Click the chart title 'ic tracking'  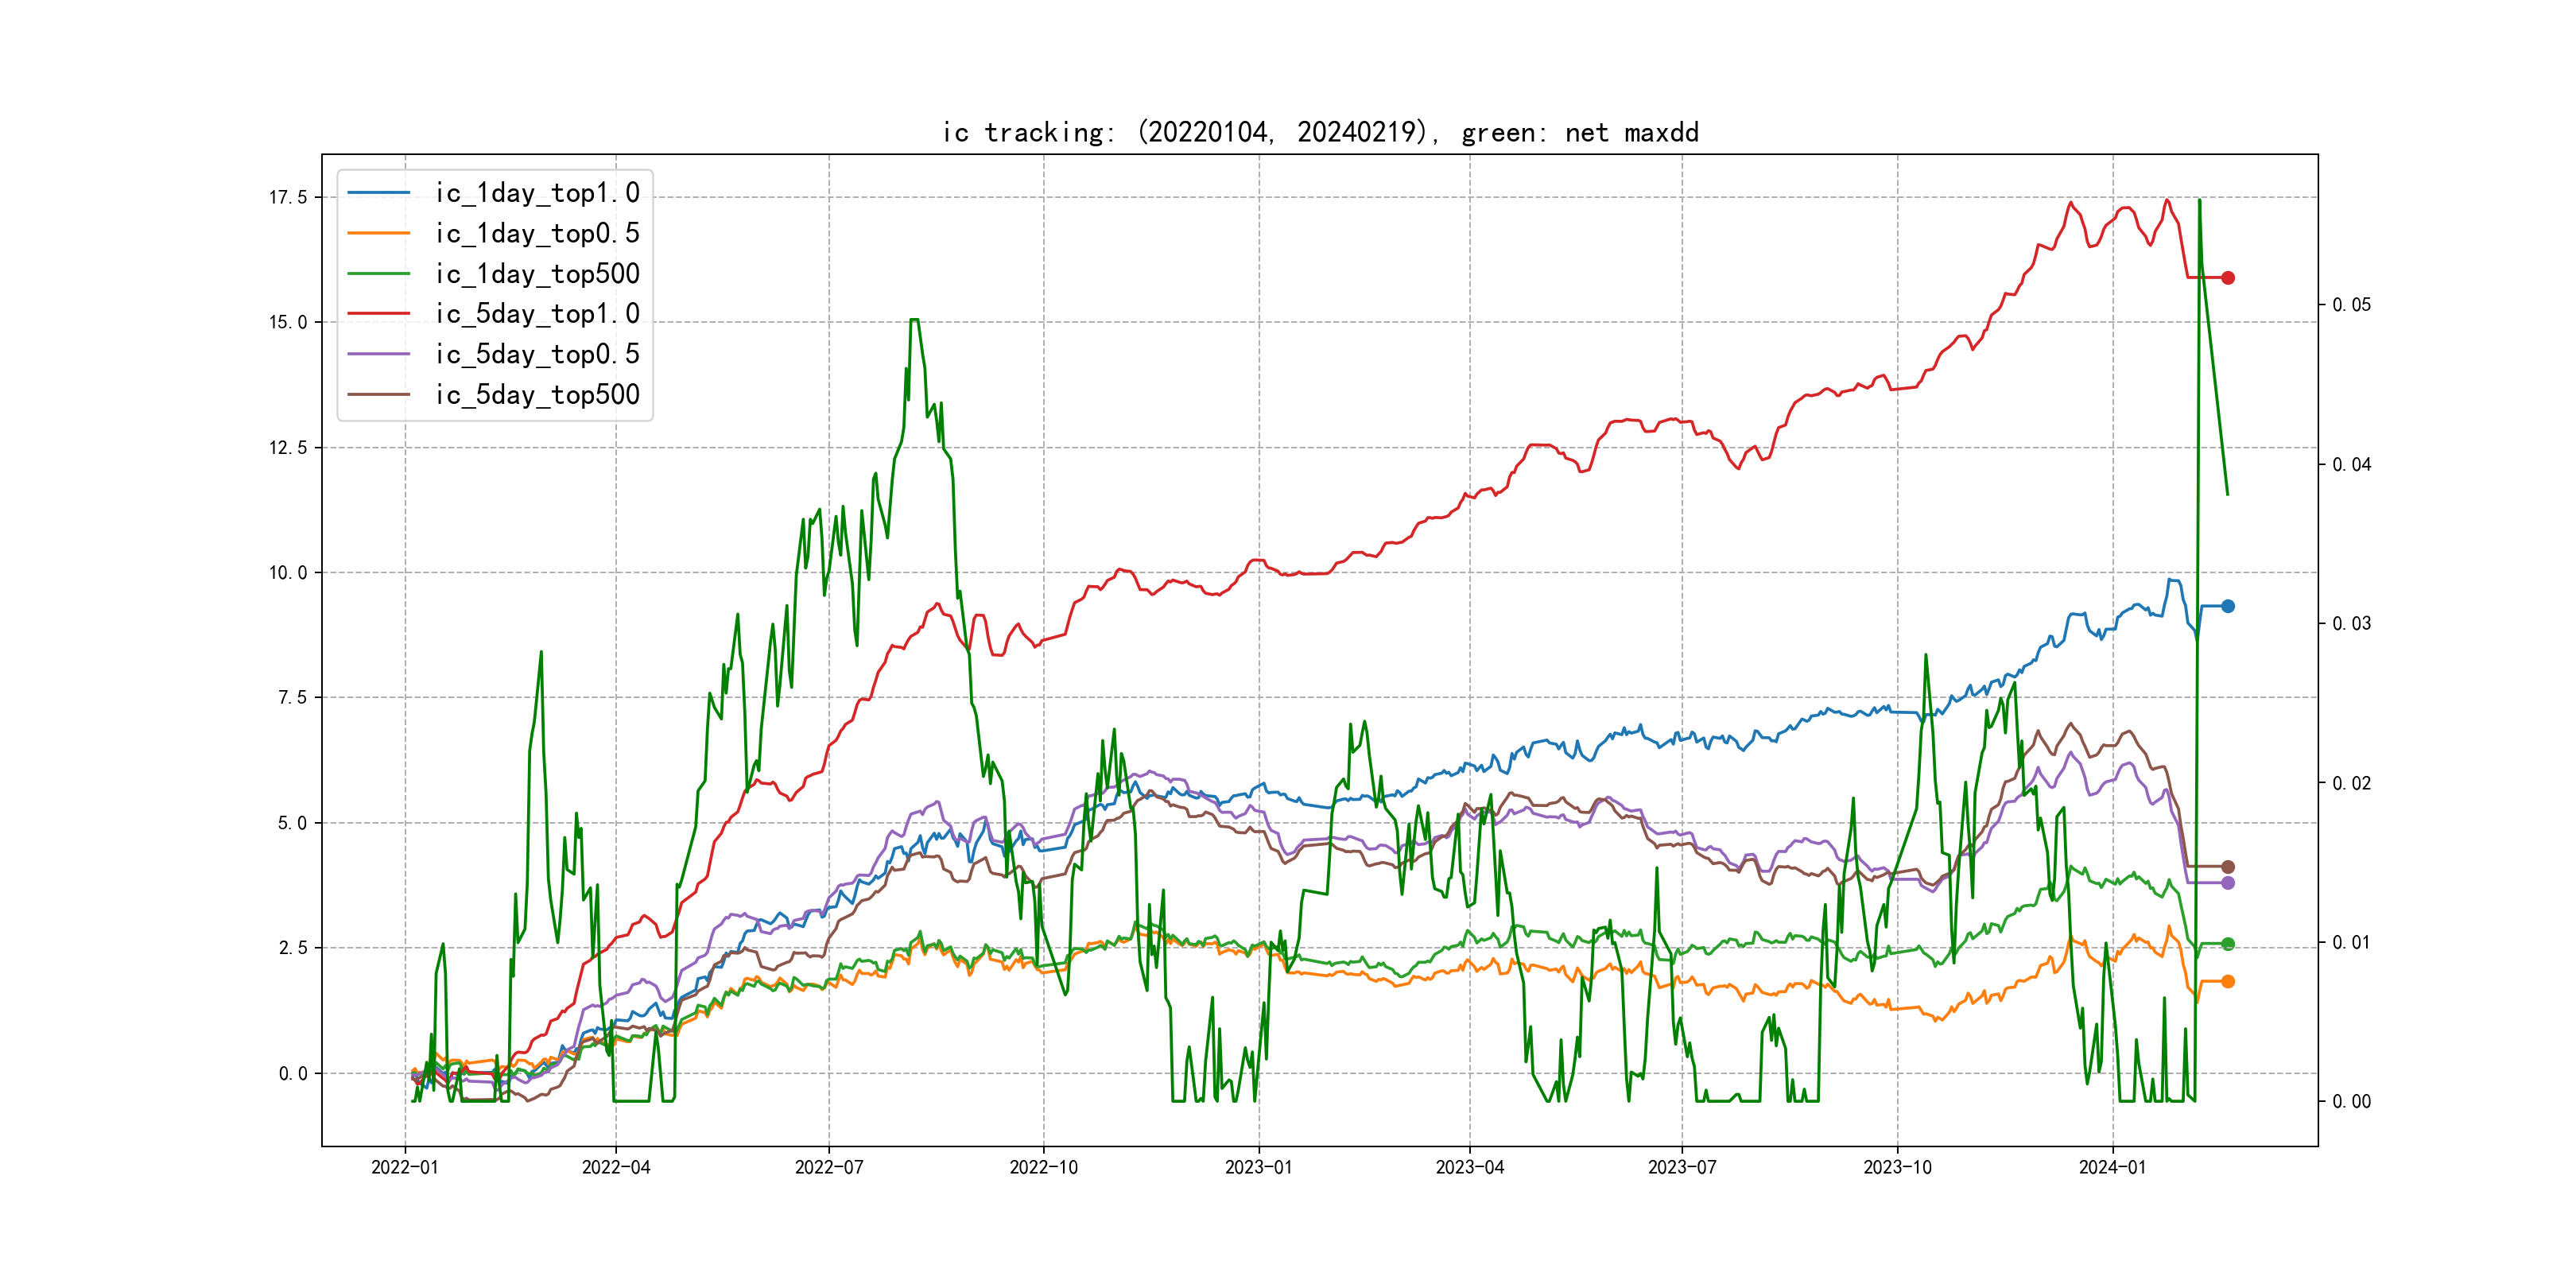[x=1319, y=132]
